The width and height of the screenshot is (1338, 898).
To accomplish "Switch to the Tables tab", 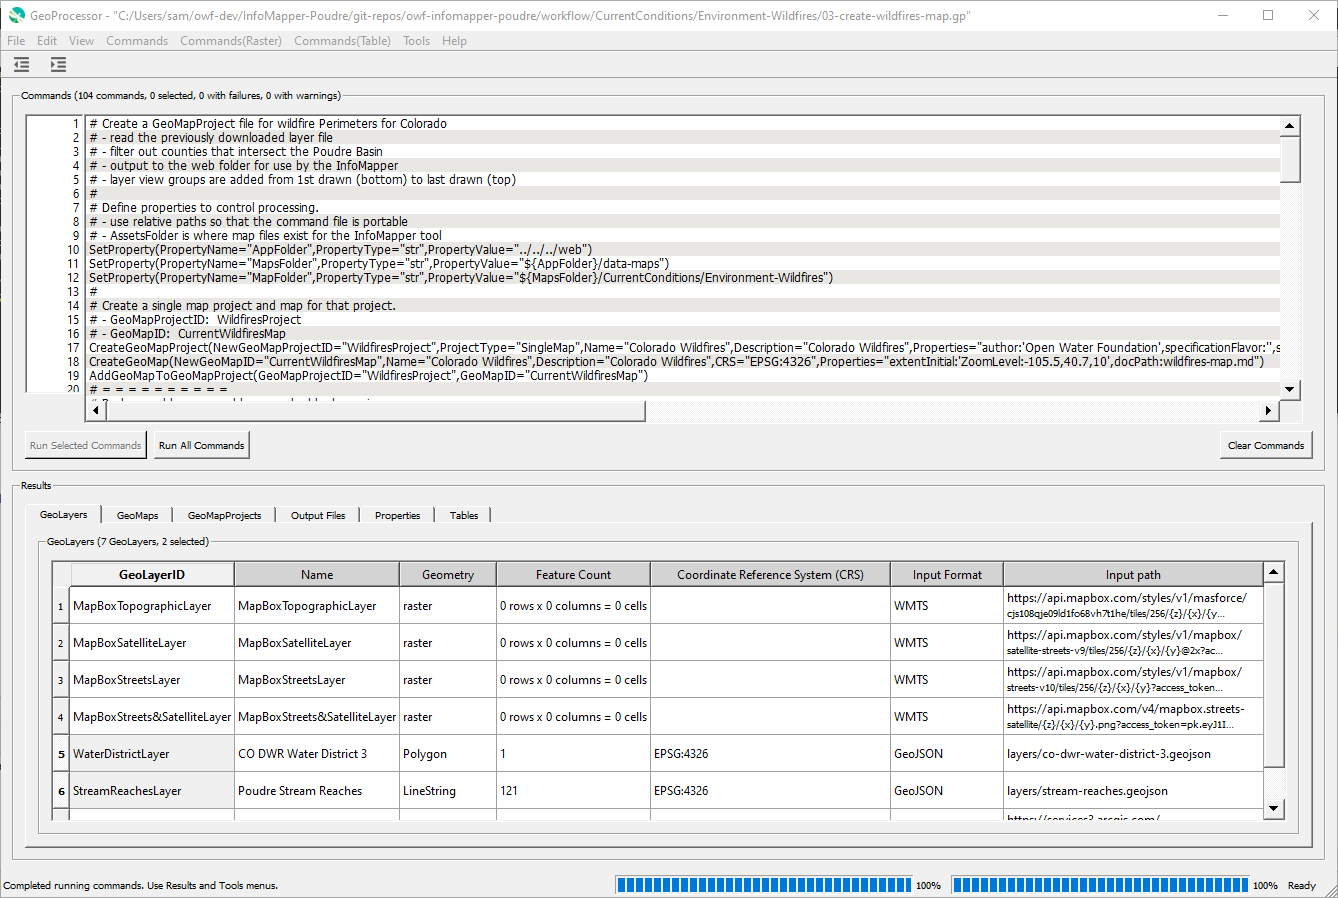I will (463, 516).
